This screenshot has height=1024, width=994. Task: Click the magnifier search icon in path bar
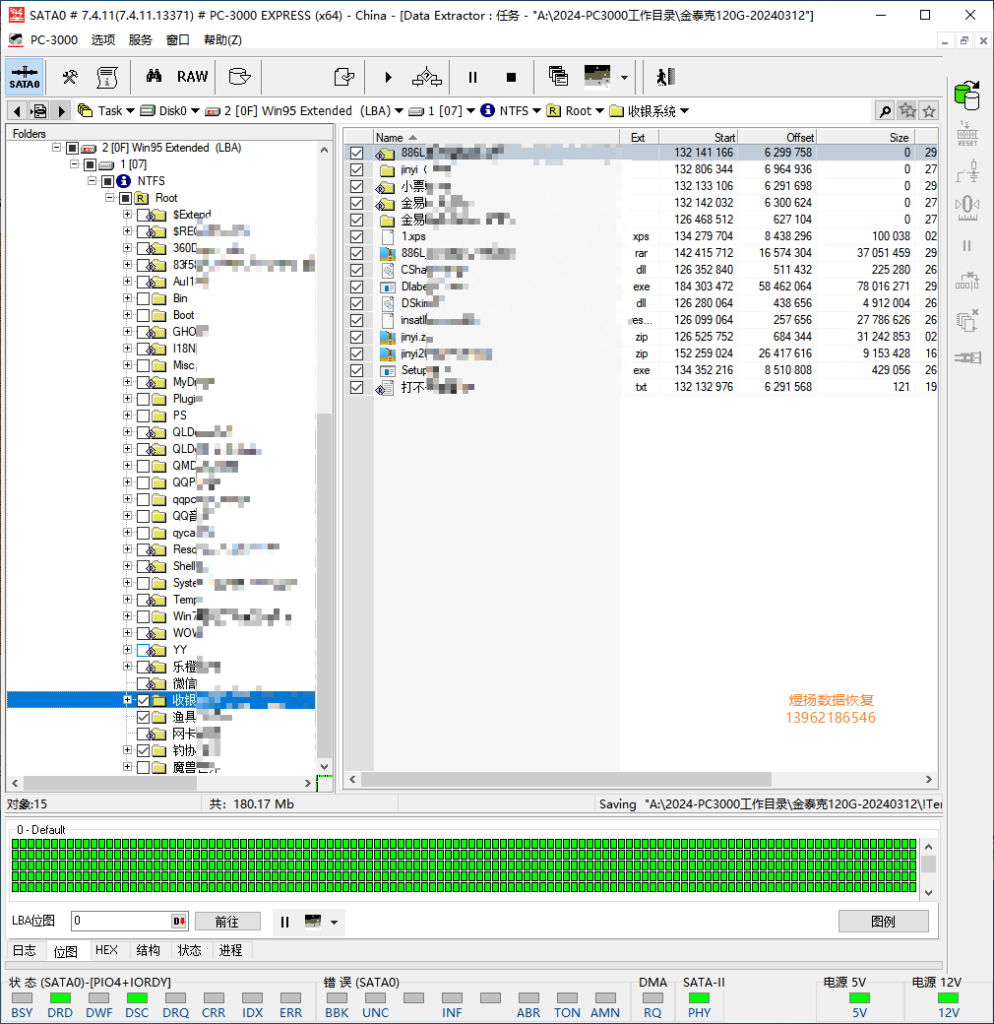pos(885,111)
